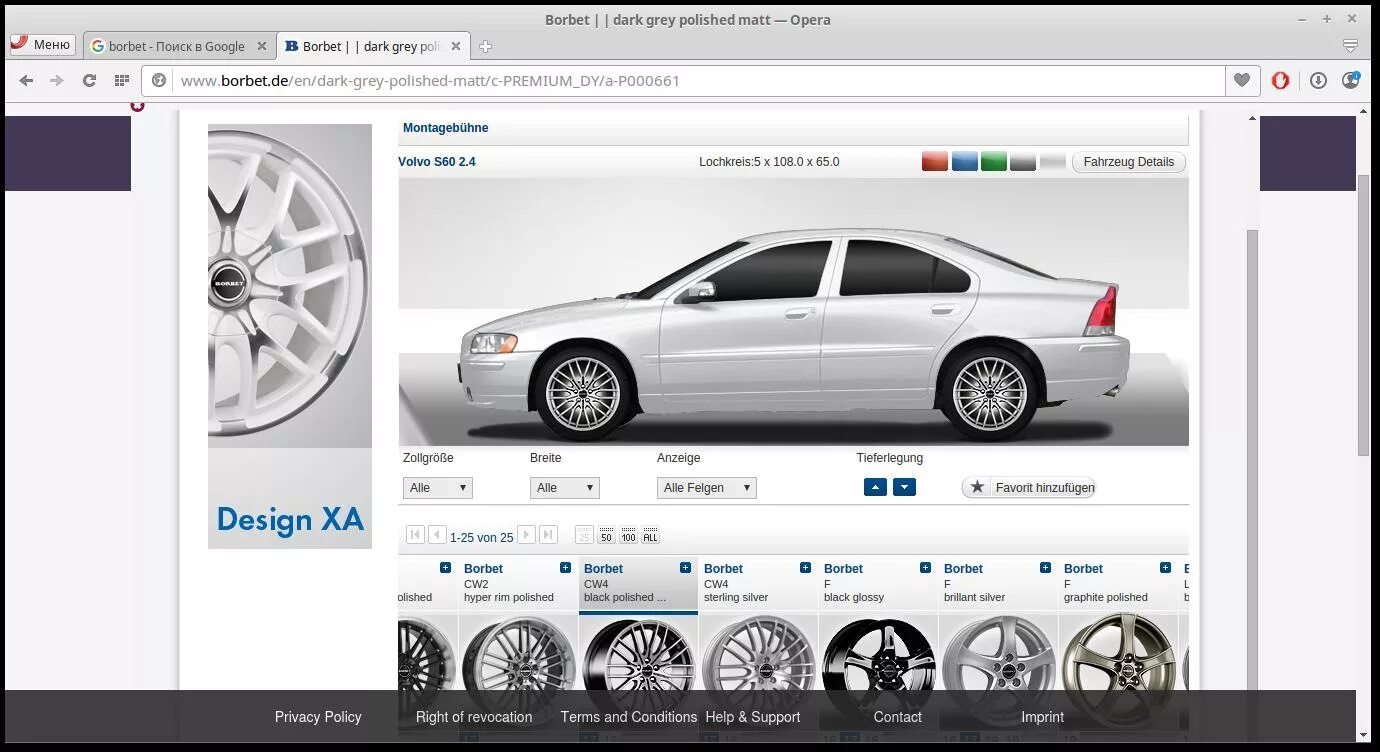Switch to the borbet Google search tab
Screen dimensions: 1380x752
pyautogui.click(x=178, y=46)
